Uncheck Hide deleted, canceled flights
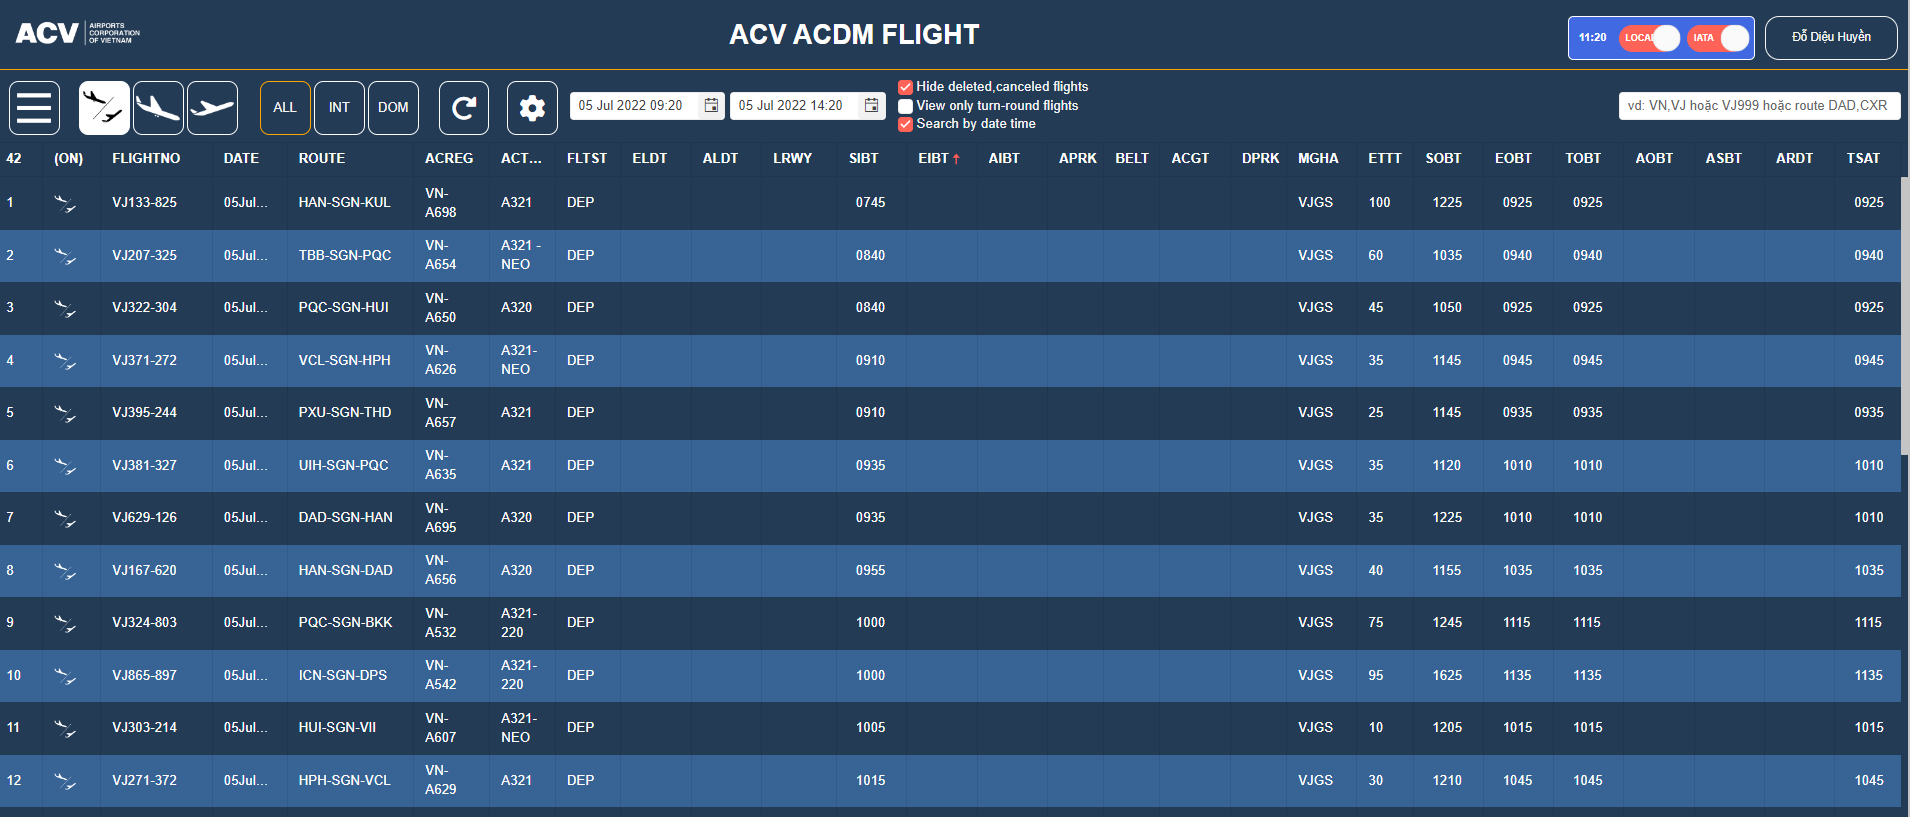 point(905,87)
